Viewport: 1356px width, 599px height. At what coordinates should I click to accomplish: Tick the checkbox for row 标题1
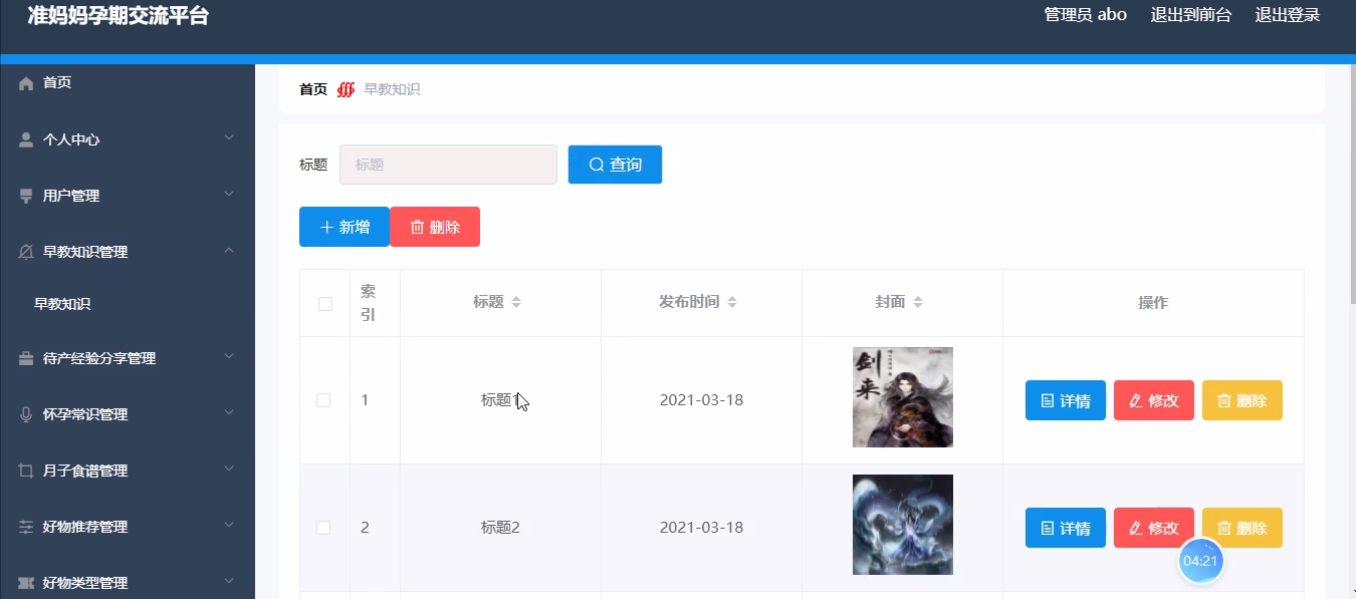click(x=323, y=400)
